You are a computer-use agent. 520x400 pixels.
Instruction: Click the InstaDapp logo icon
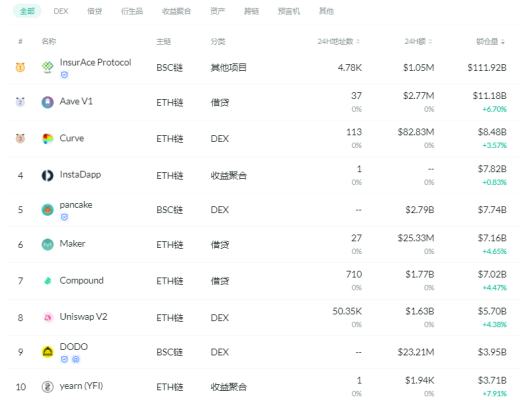pyautogui.click(x=48, y=175)
